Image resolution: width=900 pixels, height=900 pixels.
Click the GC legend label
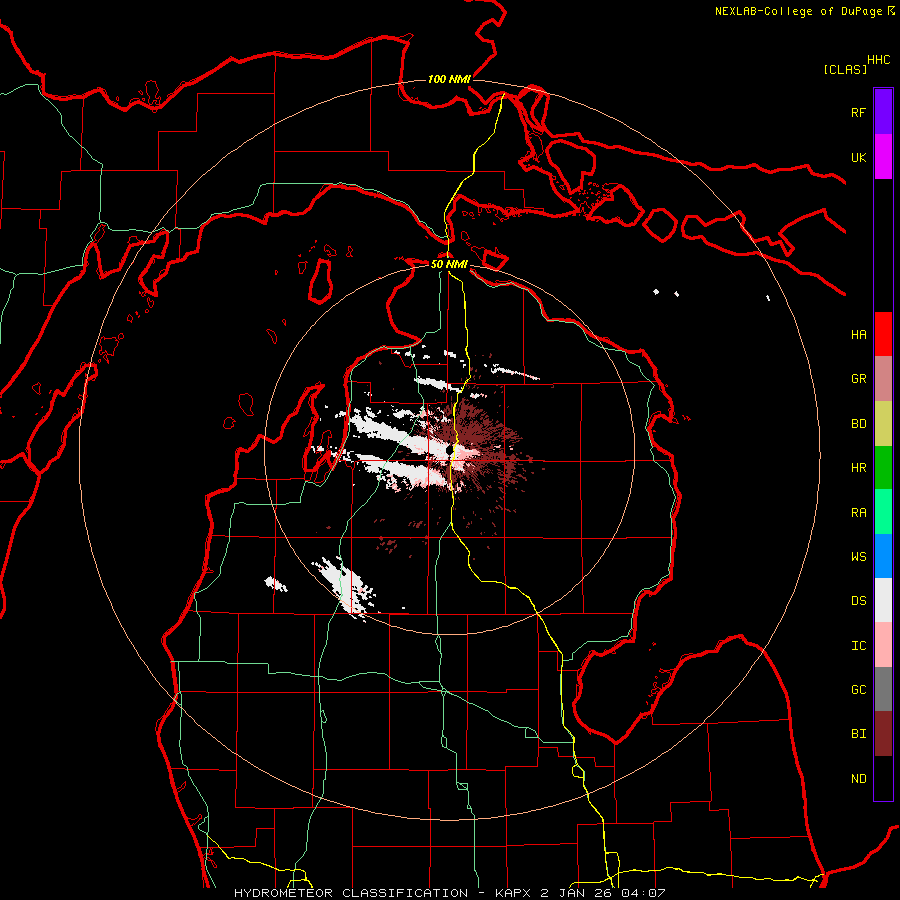click(858, 690)
